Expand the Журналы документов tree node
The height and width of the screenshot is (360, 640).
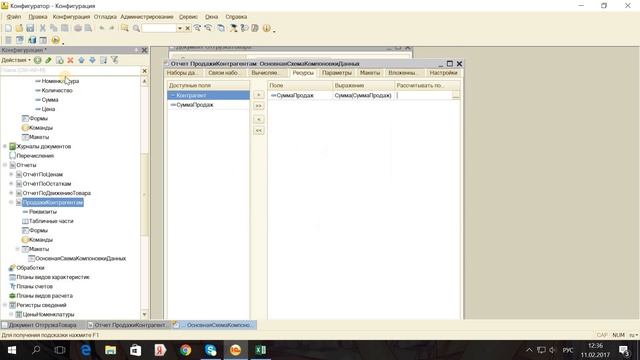[5, 146]
